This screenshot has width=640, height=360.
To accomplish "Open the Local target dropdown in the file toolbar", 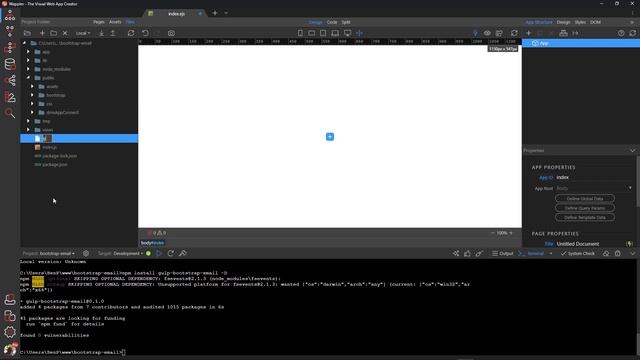I will pos(83,33).
